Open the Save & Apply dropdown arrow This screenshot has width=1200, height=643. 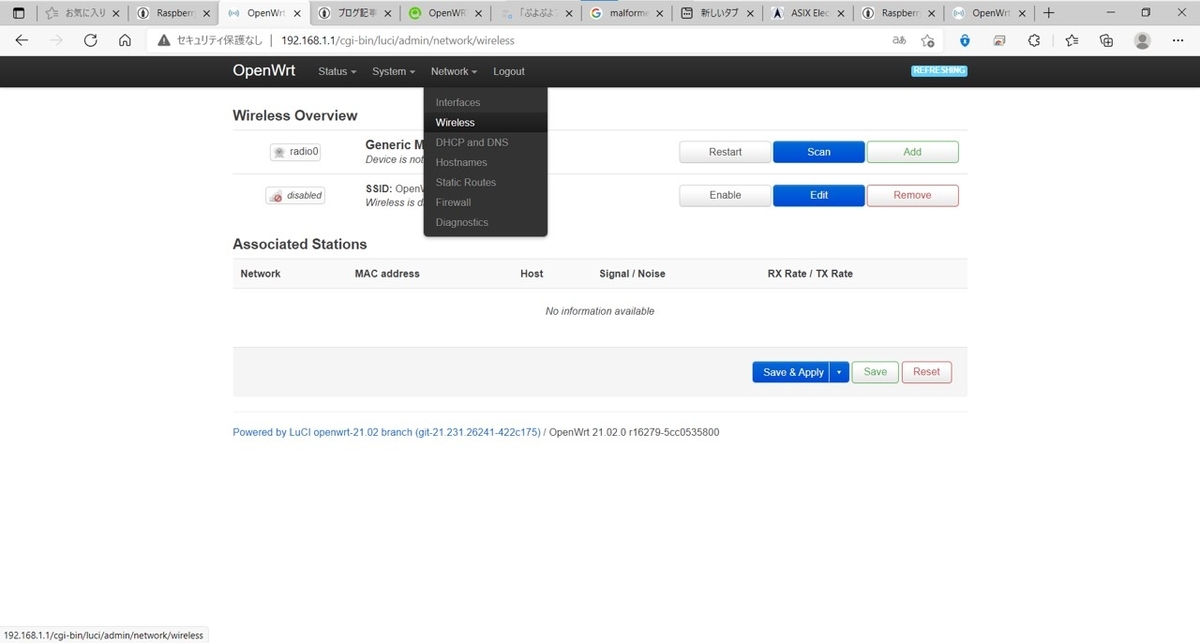[839, 372]
